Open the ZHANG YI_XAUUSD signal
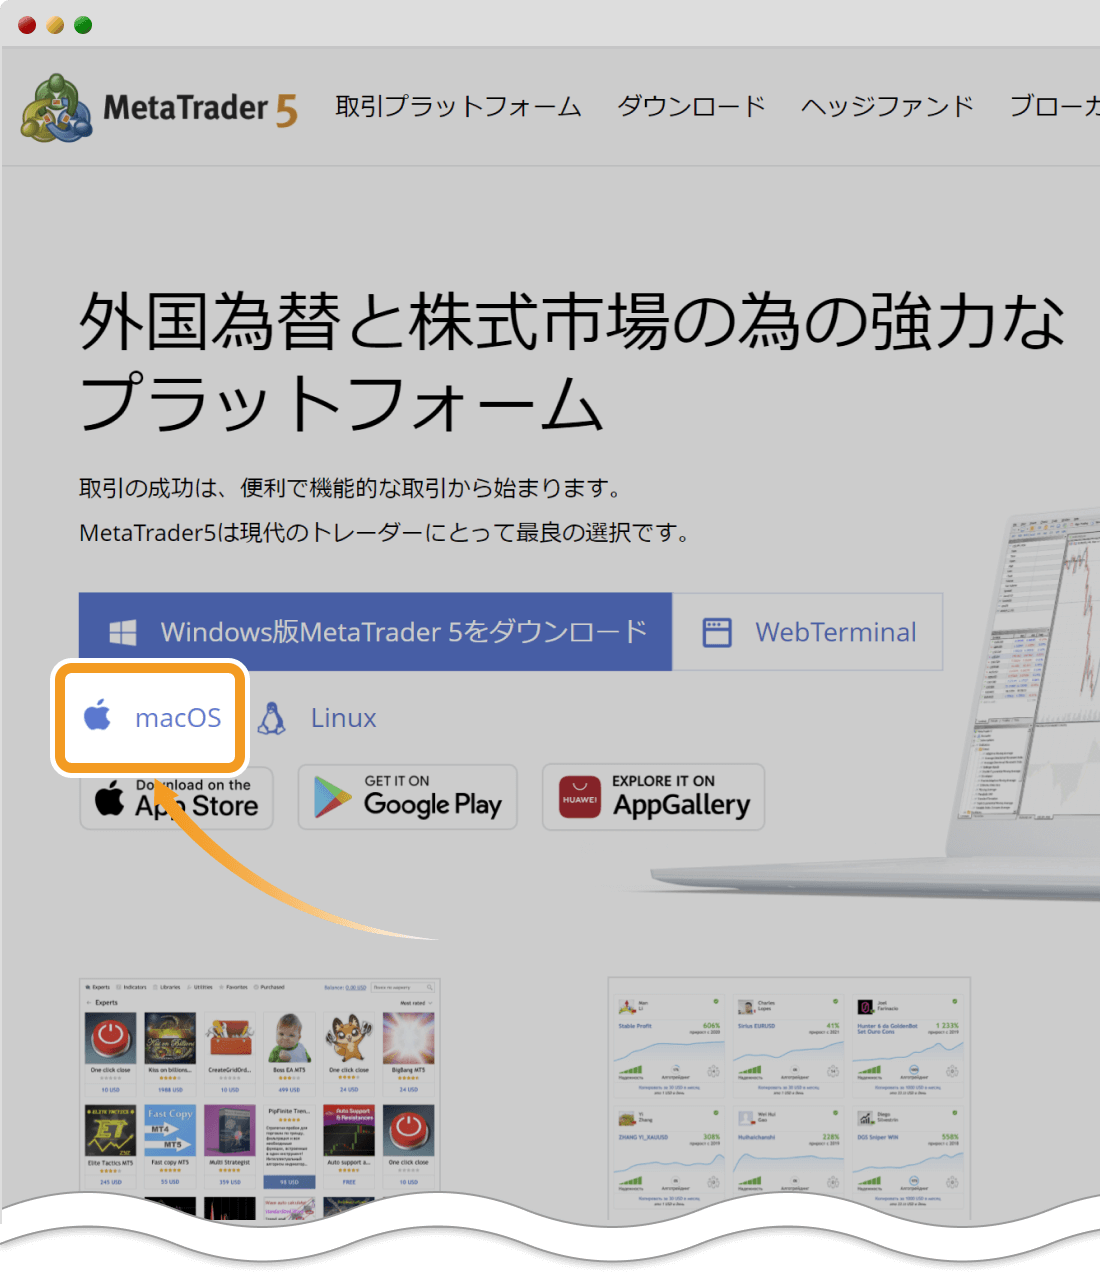The height and width of the screenshot is (1276, 1100). tap(642, 1137)
